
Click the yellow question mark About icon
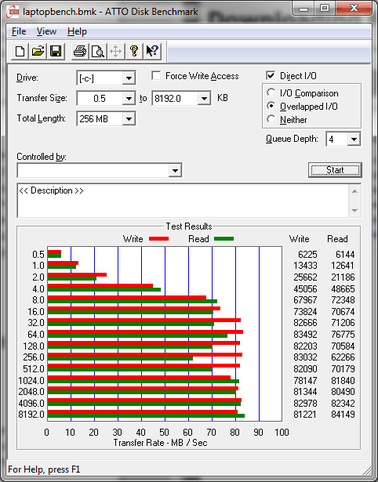tap(134, 51)
